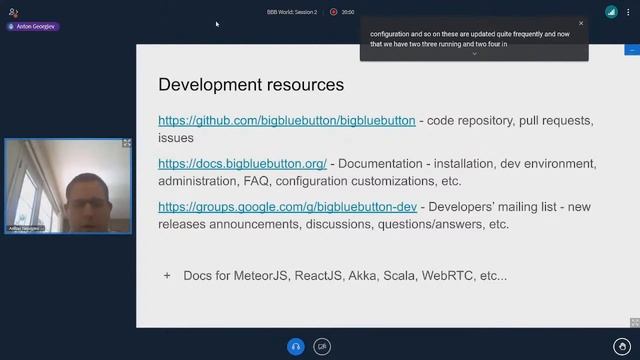The height and width of the screenshot is (360, 640).
Task: Toggle the audio headset button
Action: click(296, 347)
